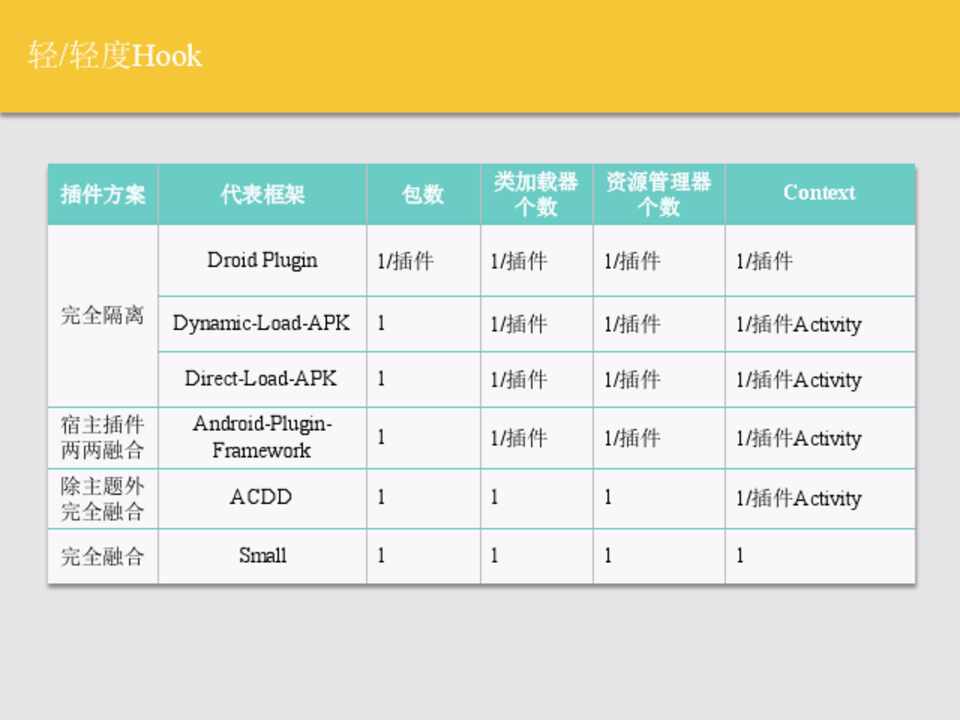
Task: Click the slide title 轻/轻度Hook
Action: [115, 55]
